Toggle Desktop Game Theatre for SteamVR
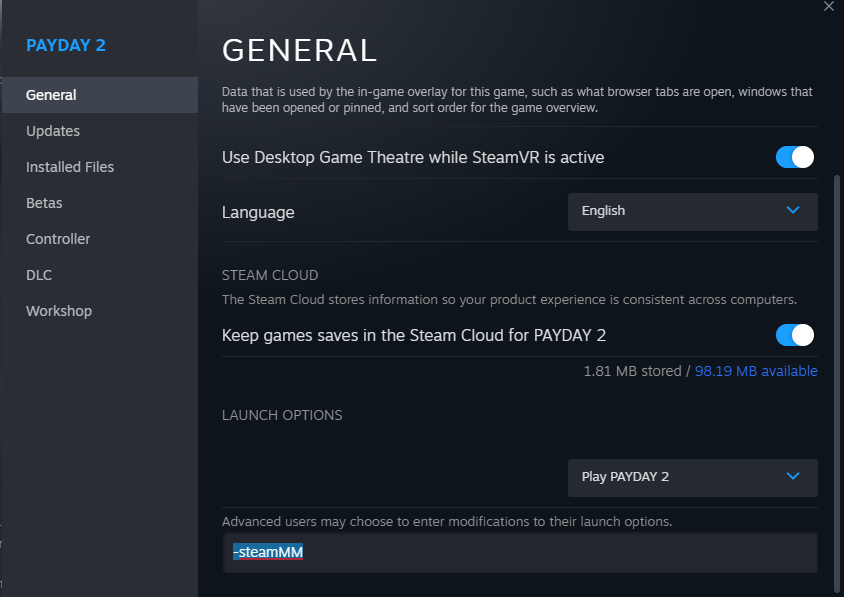The width and height of the screenshot is (844, 597). [795, 157]
